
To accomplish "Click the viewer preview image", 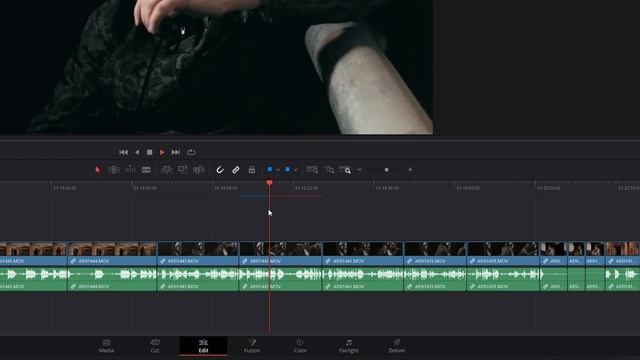I will click(x=216, y=67).
